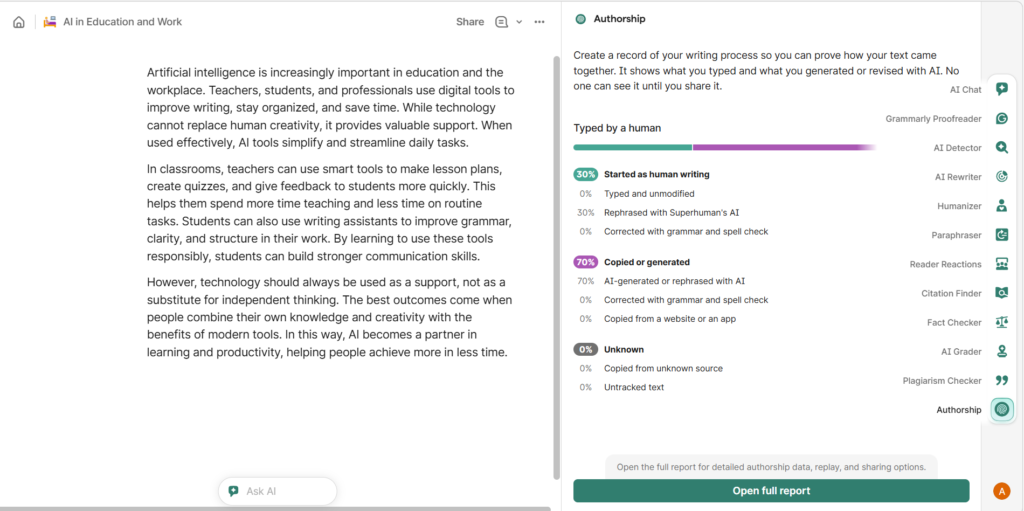
Task: Click the Share menu item
Action: click(x=469, y=22)
